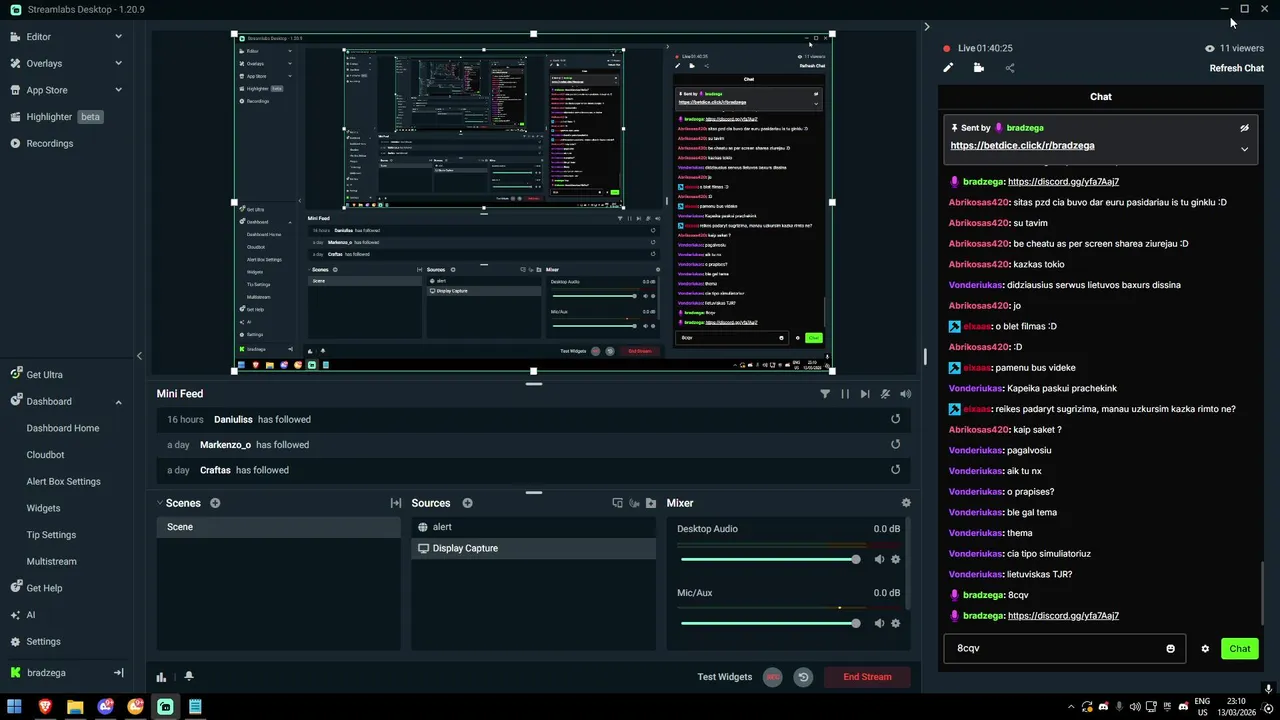
Task: Open notifications bell
Action: (188, 677)
